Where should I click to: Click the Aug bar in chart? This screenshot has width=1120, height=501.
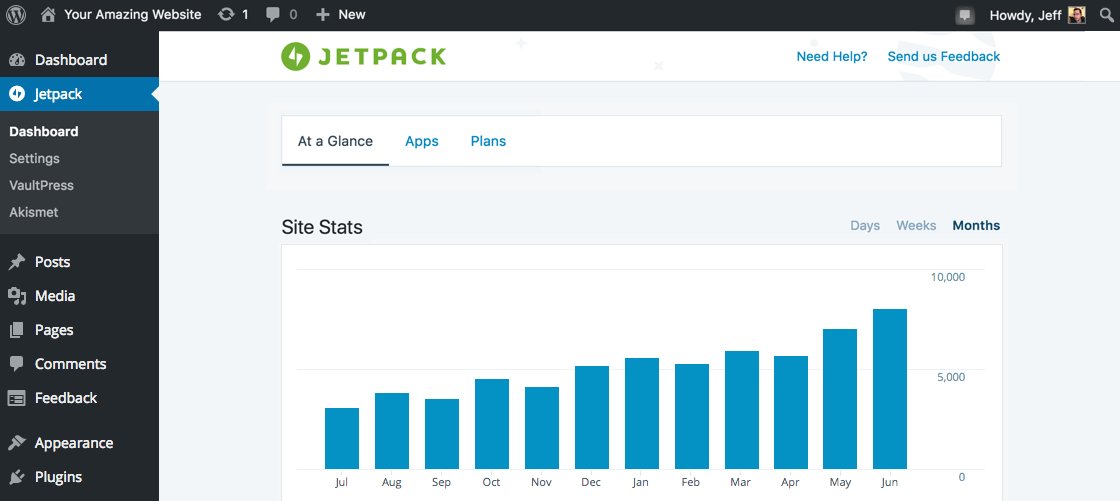click(x=391, y=431)
